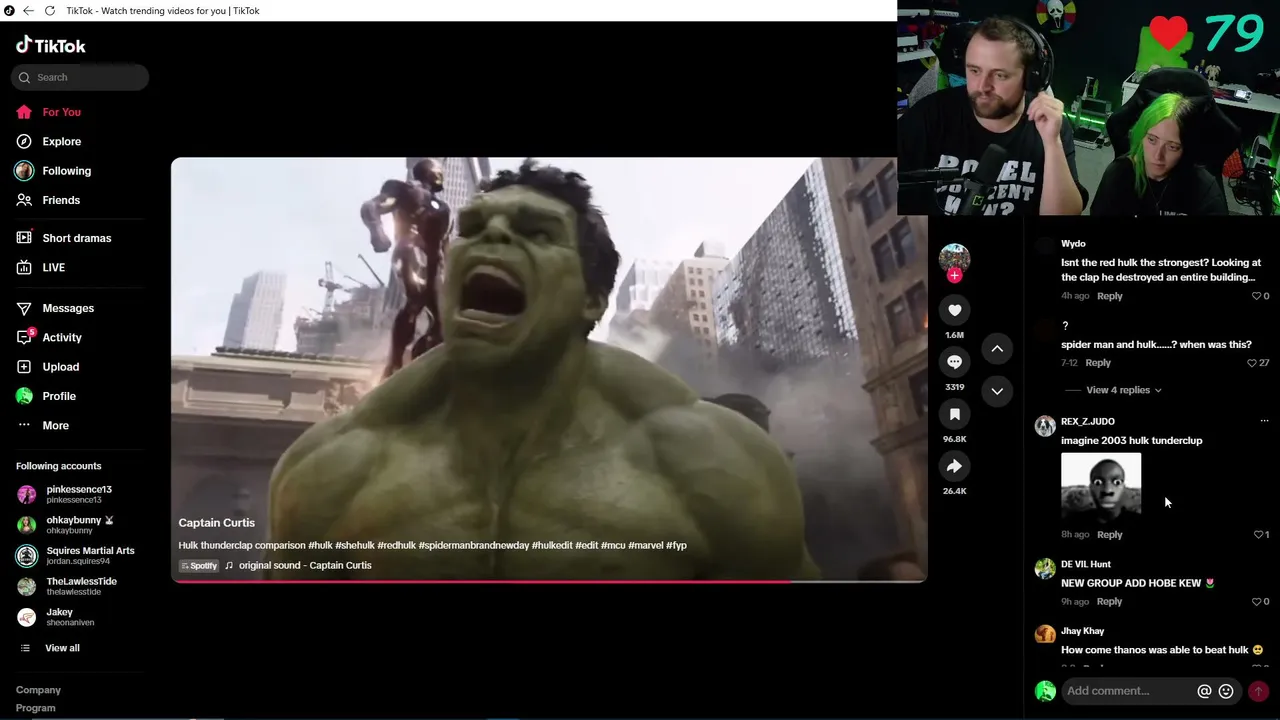Reply to REX_Z_JUDO's comment
1280x720 pixels.
(1110, 535)
